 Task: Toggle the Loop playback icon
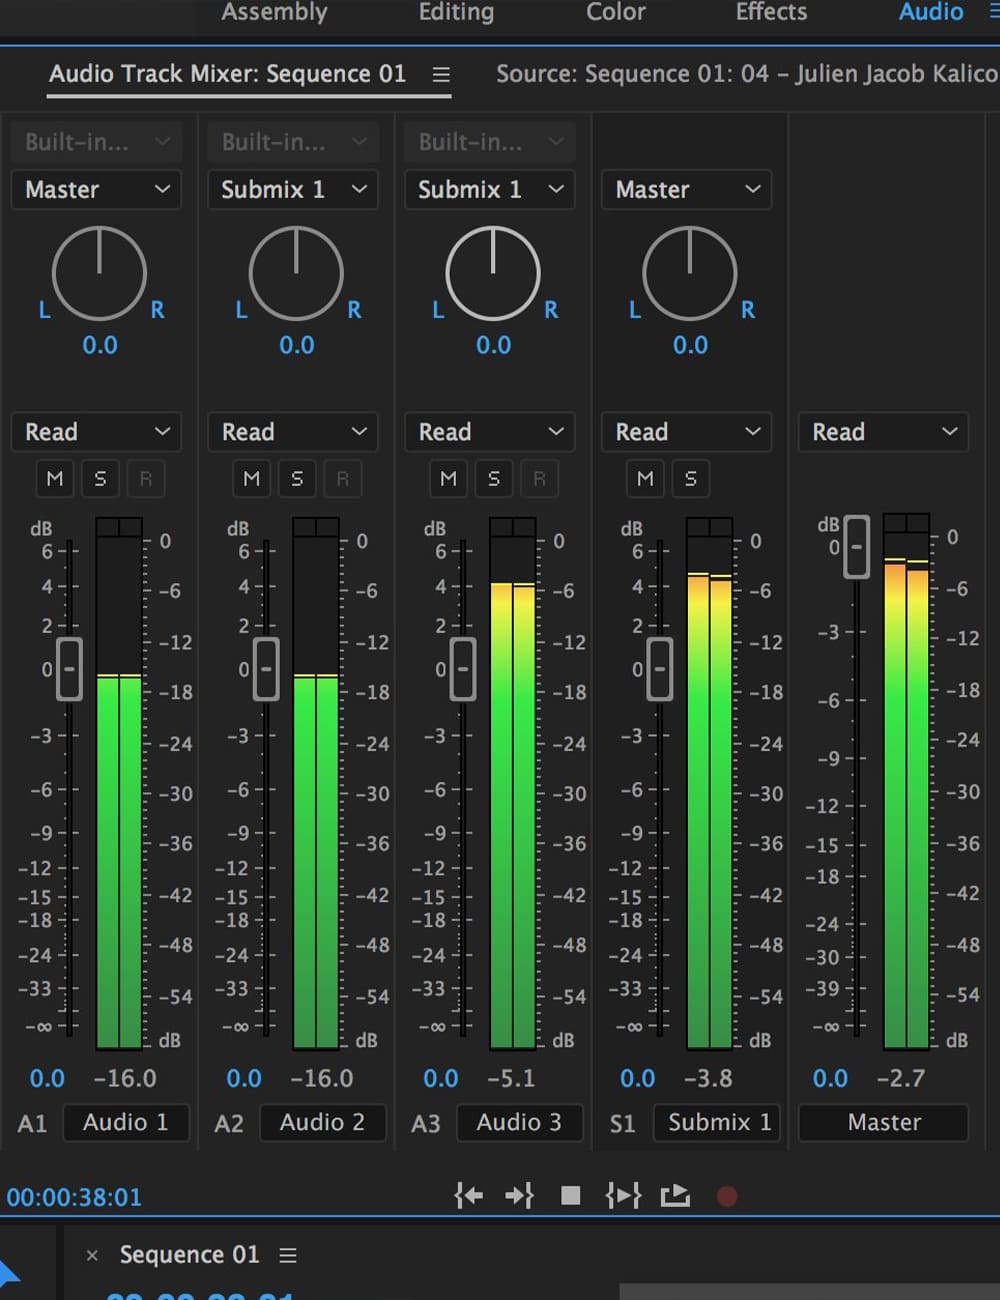pos(676,1195)
